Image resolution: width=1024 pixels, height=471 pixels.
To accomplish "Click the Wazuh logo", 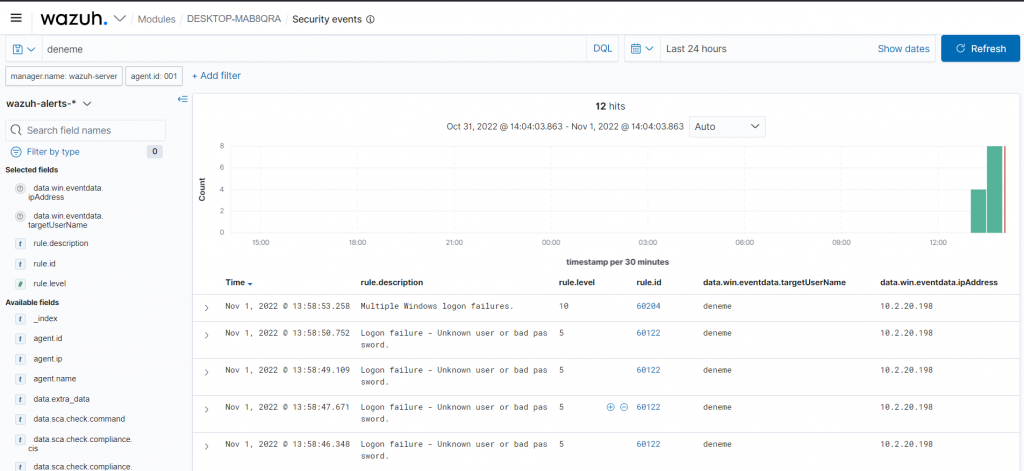I will [74, 19].
